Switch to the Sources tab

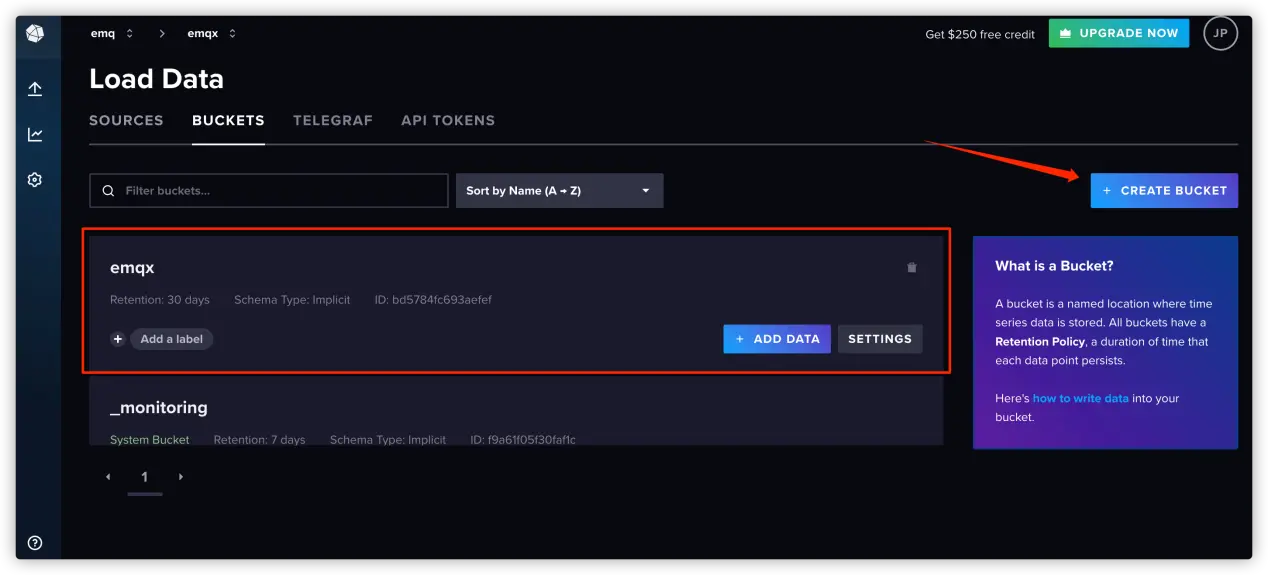(126, 120)
